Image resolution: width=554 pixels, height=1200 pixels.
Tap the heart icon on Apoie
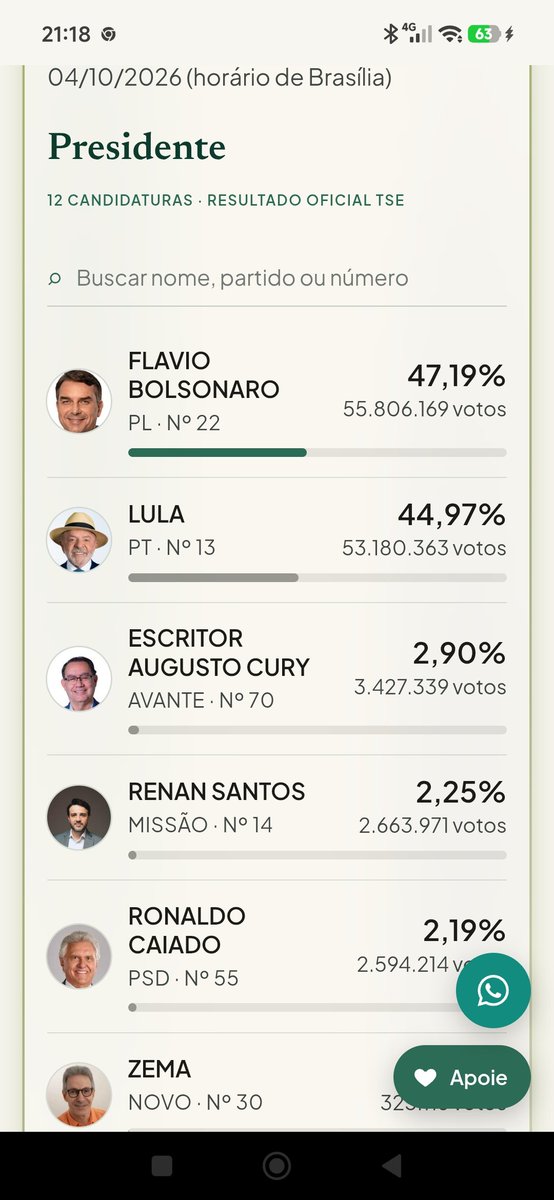click(425, 1078)
